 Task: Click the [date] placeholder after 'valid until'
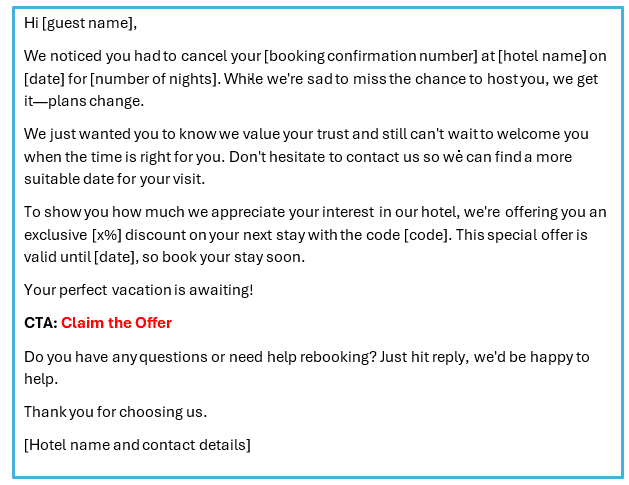pos(114,257)
